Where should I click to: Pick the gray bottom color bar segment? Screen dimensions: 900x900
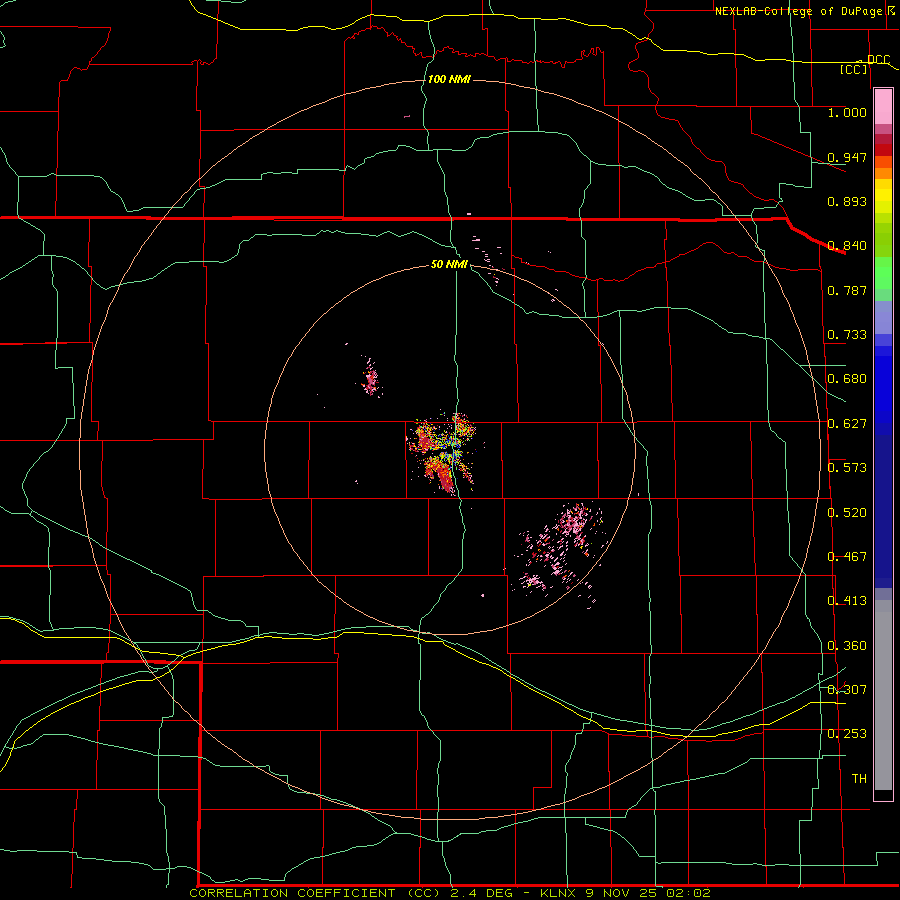tap(883, 695)
